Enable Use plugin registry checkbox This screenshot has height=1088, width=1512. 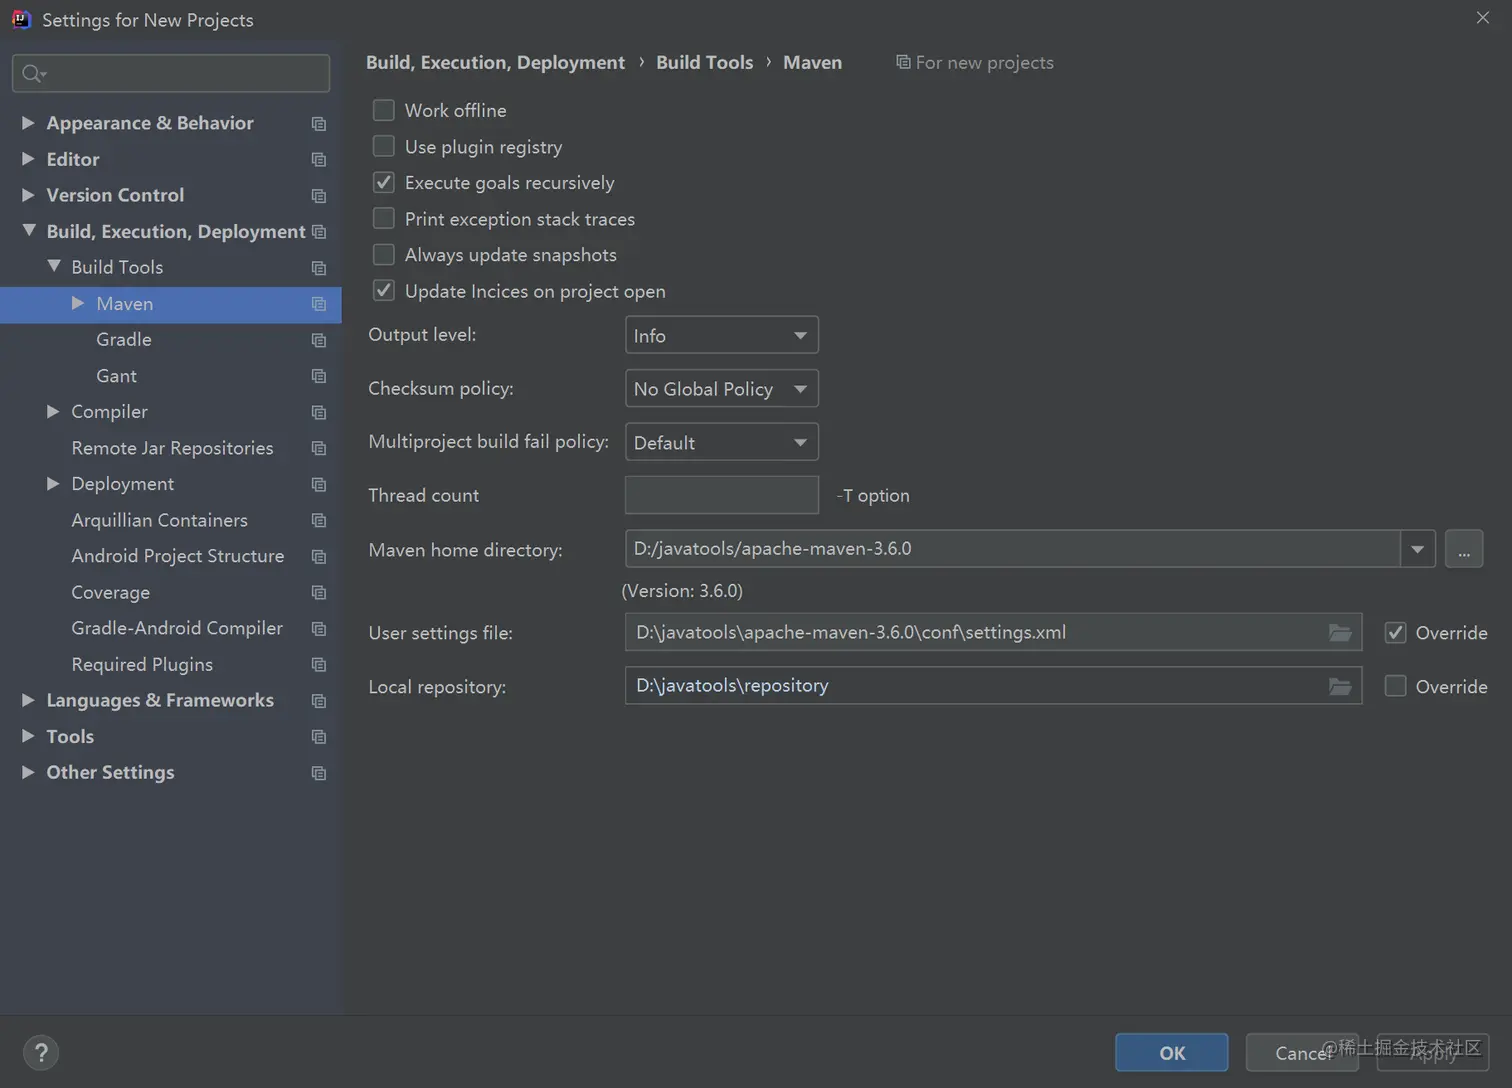click(383, 146)
